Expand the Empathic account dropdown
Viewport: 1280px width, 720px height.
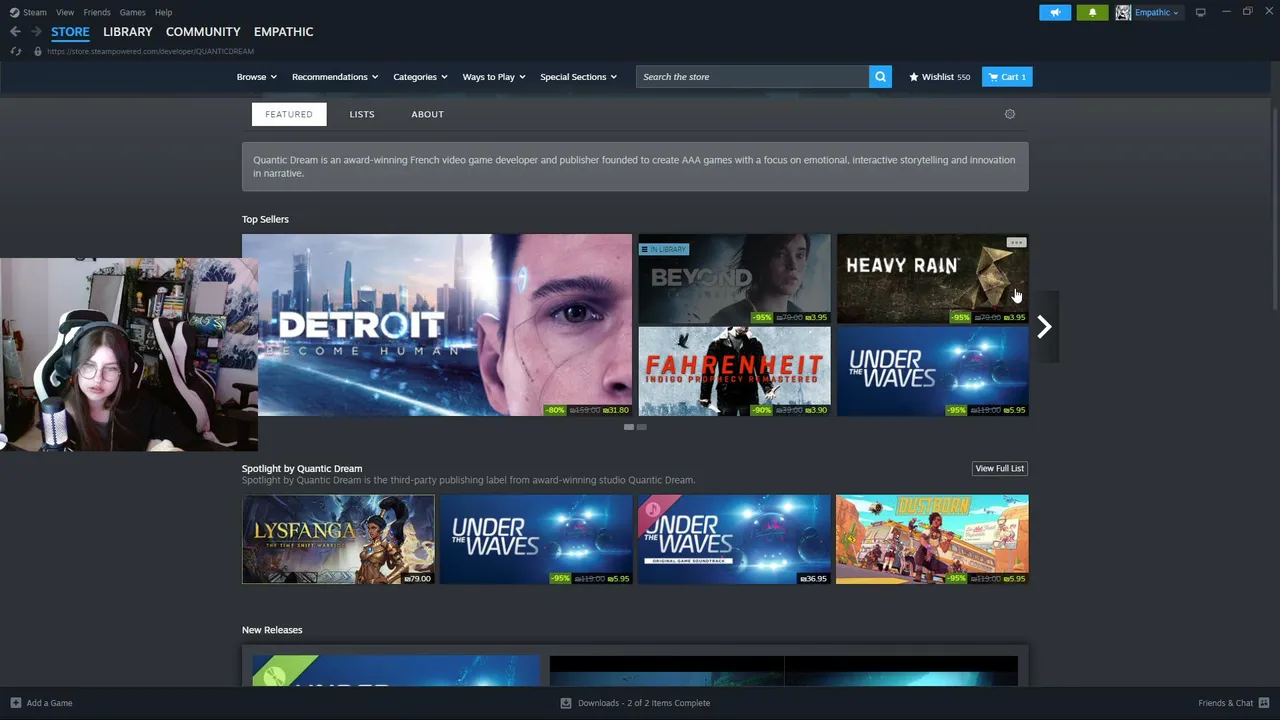point(1157,12)
